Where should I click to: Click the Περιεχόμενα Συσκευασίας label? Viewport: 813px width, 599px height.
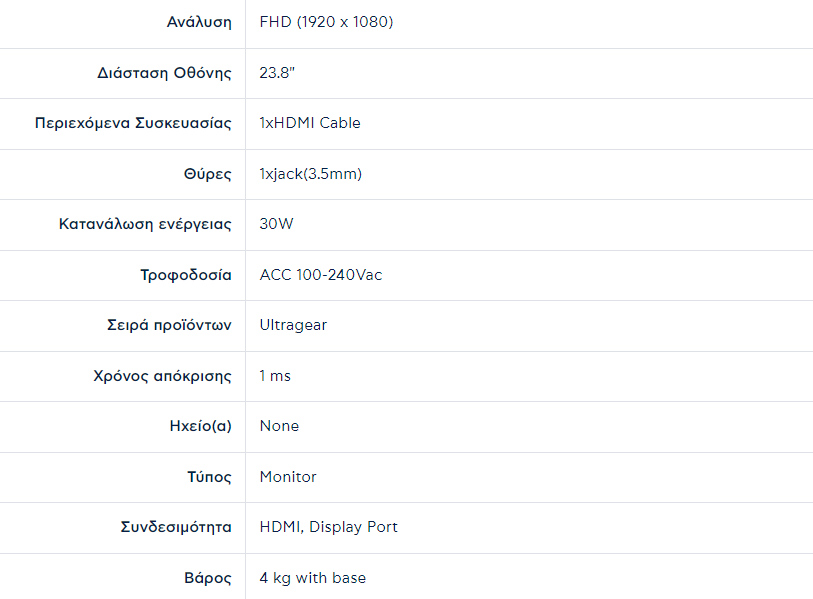coord(133,123)
